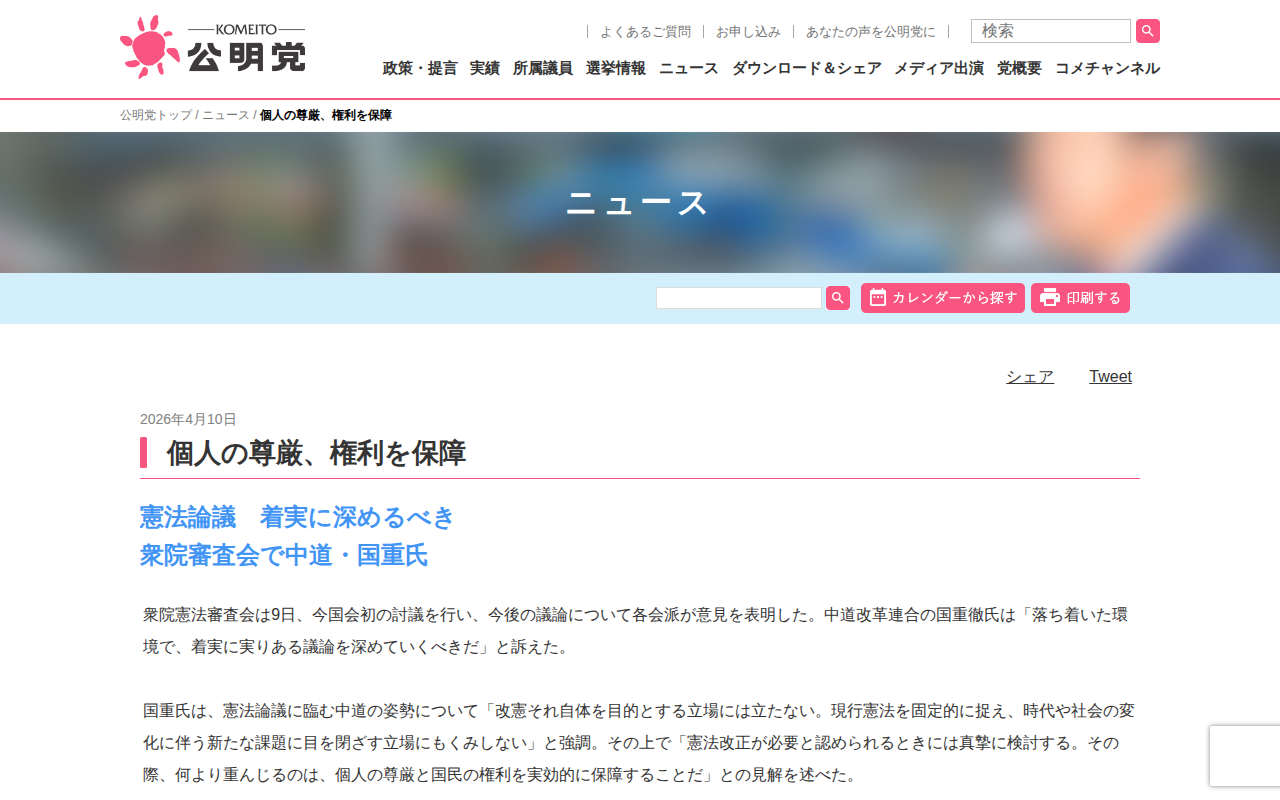Image resolution: width=1280 pixels, height=800 pixels.
Task: Open the 政策・提言 menu
Action: click(x=420, y=68)
